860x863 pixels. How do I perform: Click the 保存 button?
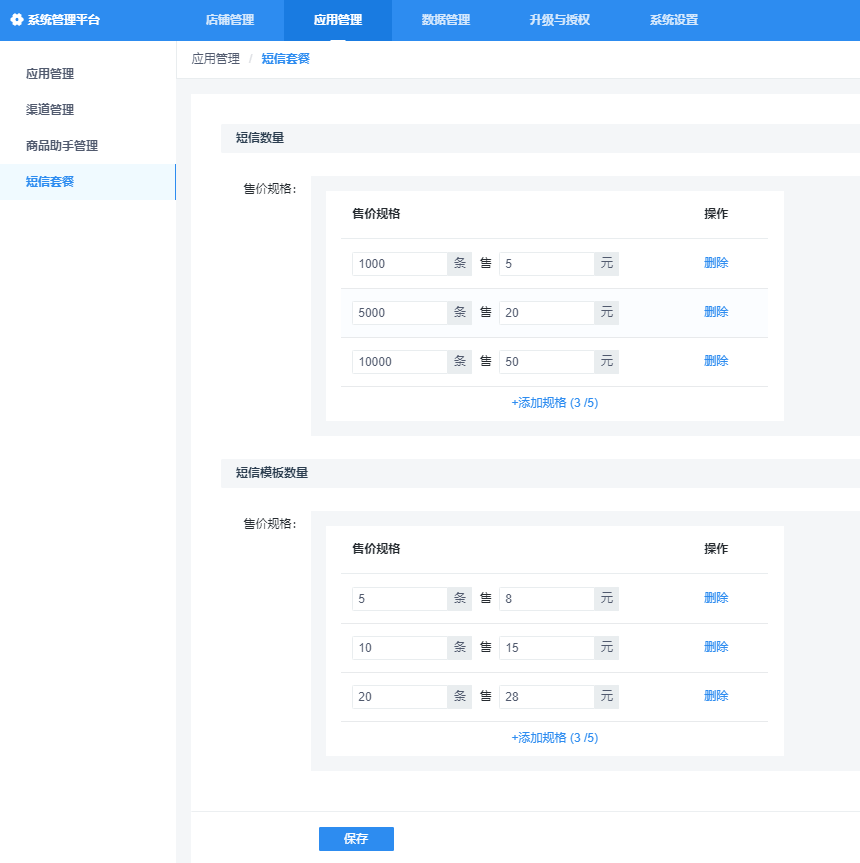[x=356, y=839]
